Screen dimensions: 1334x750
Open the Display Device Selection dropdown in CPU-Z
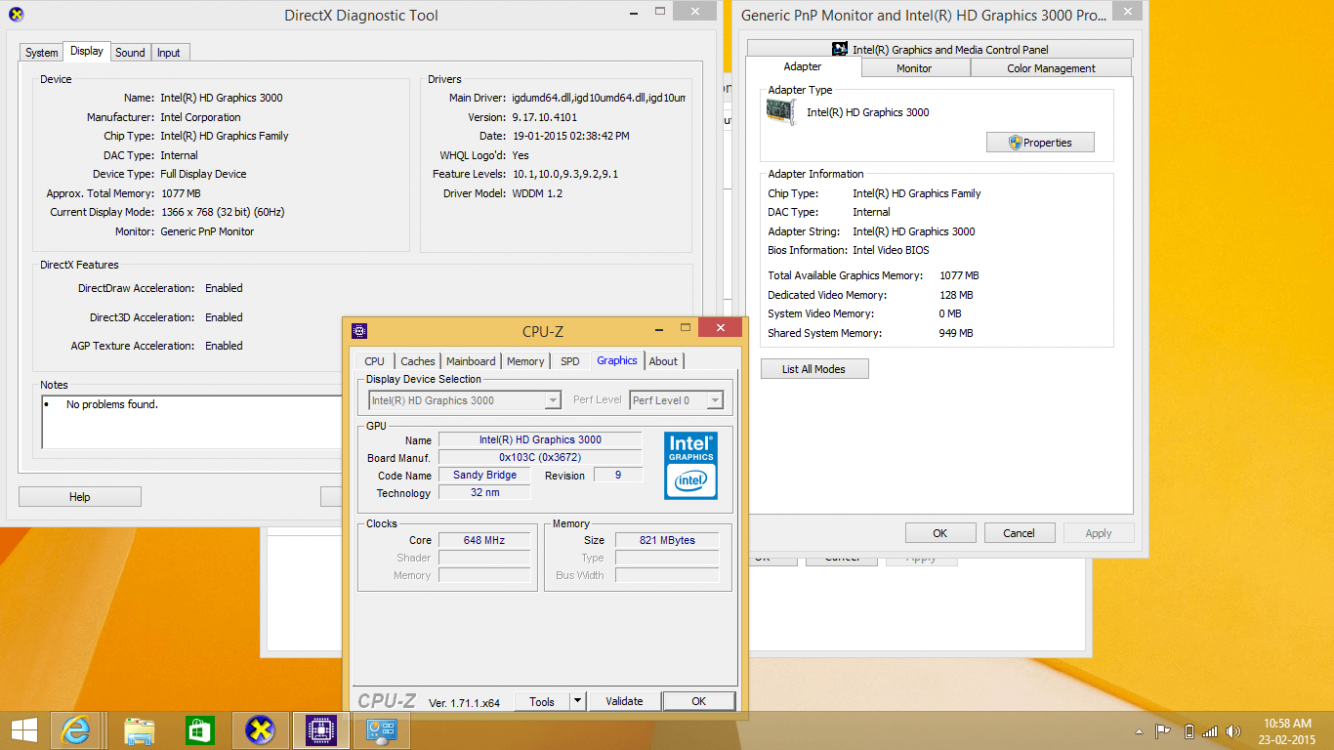552,399
